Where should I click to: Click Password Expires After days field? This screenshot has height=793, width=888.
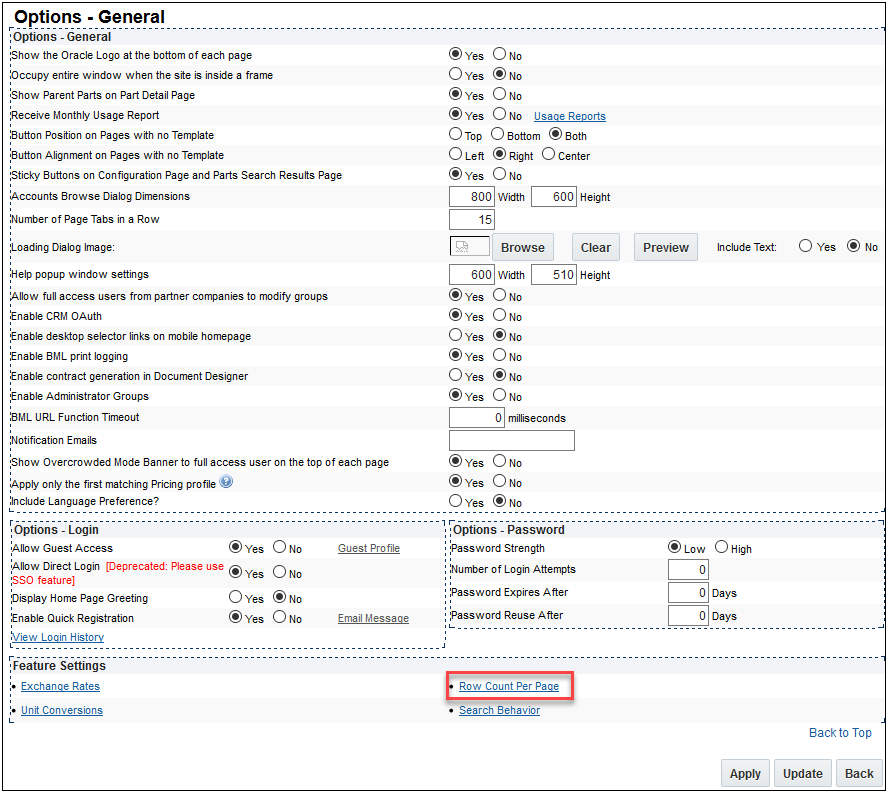tap(688, 593)
